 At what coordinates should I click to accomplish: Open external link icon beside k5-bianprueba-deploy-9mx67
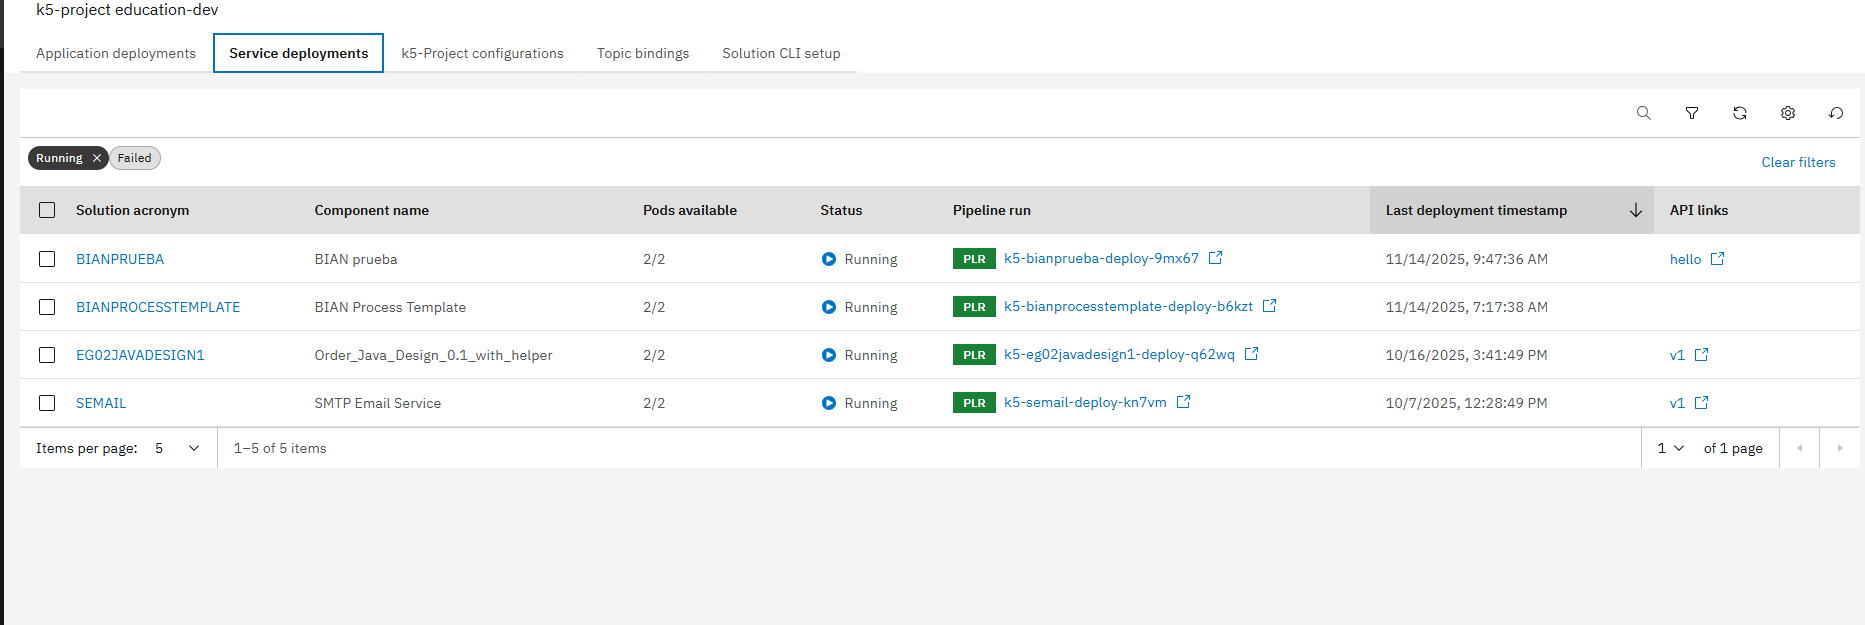(x=1215, y=258)
